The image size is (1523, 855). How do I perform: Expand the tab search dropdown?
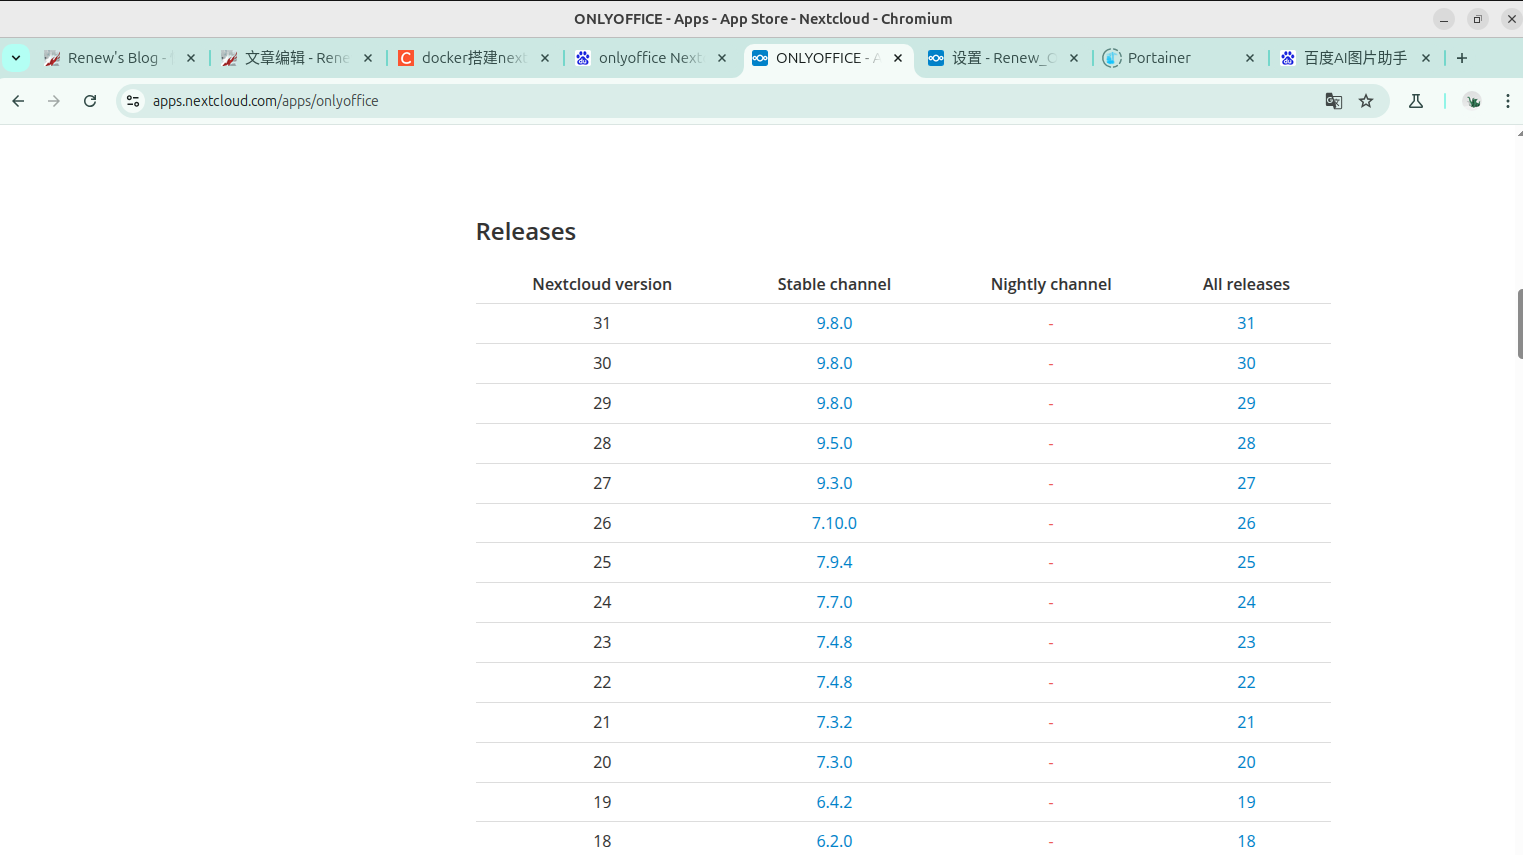pyautogui.click(x=16, y=58)
